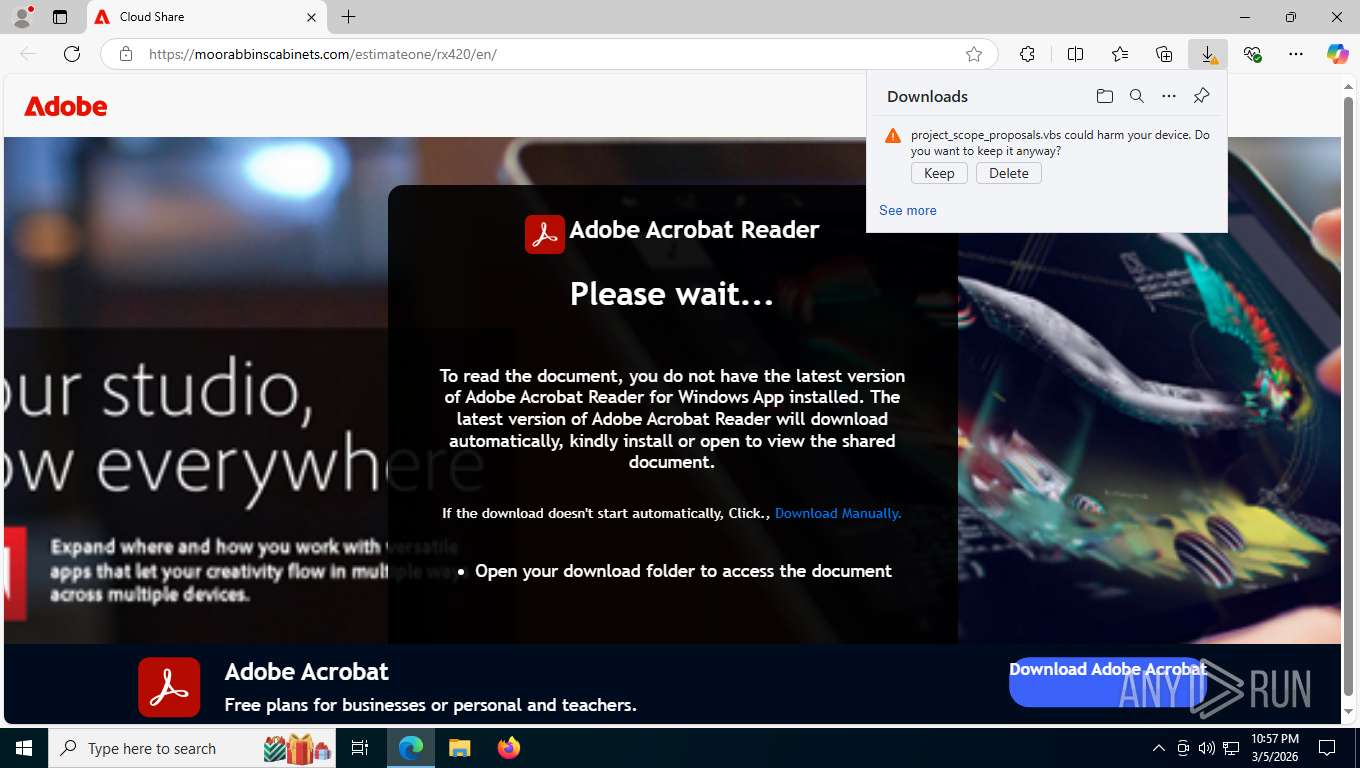This screenshot has height=768, width=1360.
Task: Keep the project_scope_proposals.vbs file
Action: tap(939, 173)
